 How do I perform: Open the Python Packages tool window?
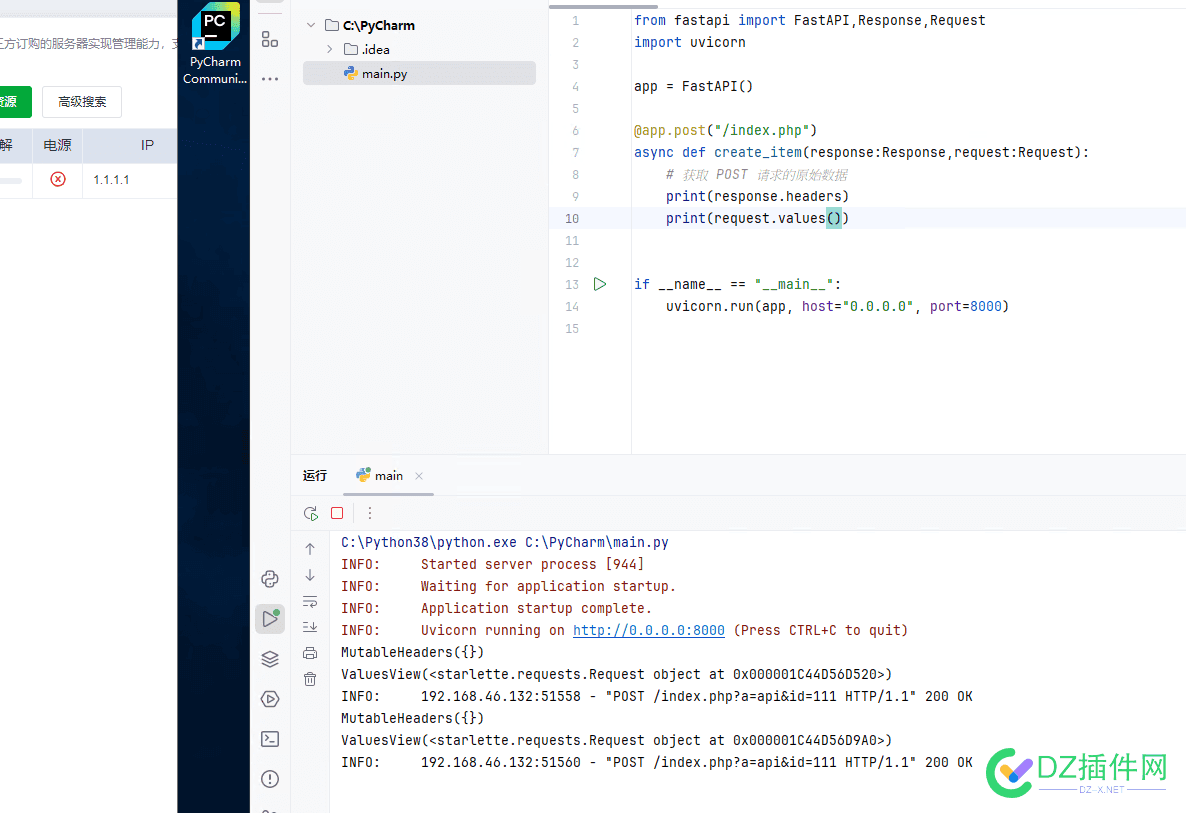(270, 659)
